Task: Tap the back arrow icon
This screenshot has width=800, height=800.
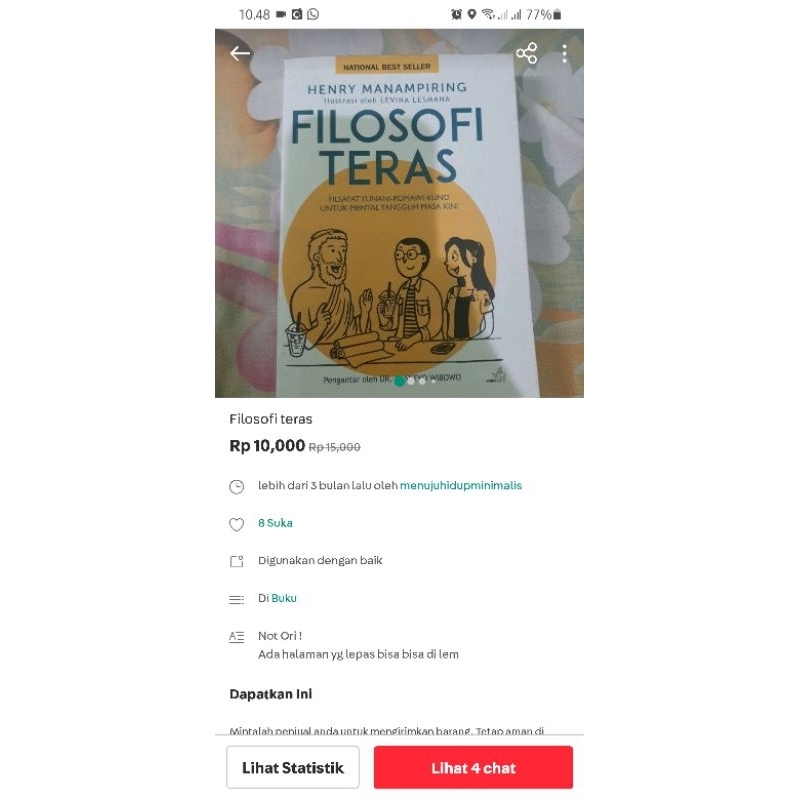Action: 239,53
